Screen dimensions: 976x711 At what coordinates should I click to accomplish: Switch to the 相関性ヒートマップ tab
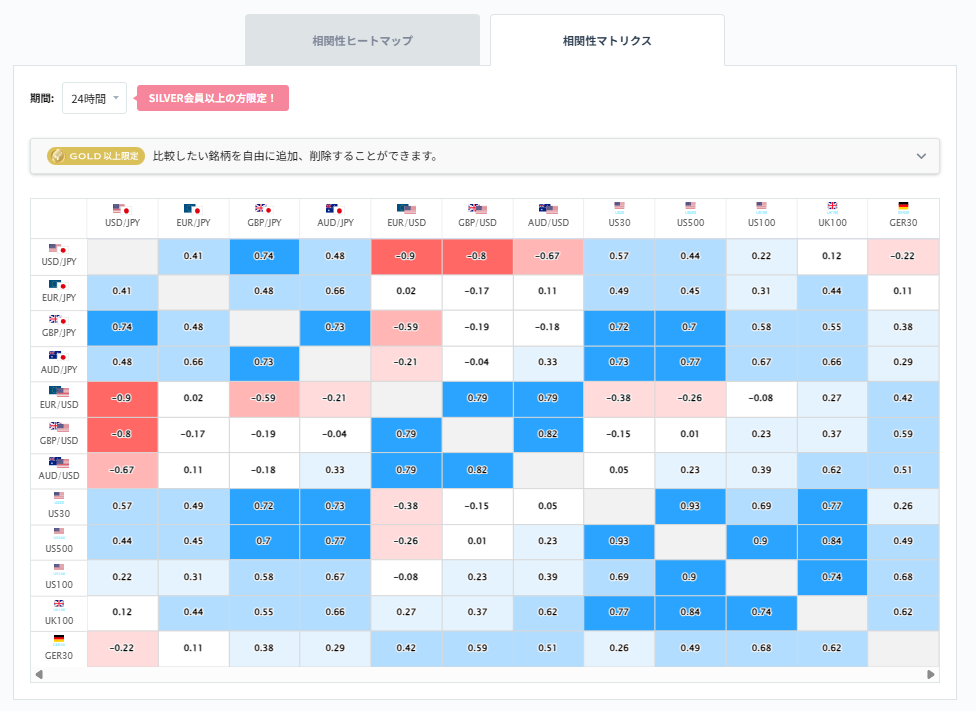[x=362, y=40]
